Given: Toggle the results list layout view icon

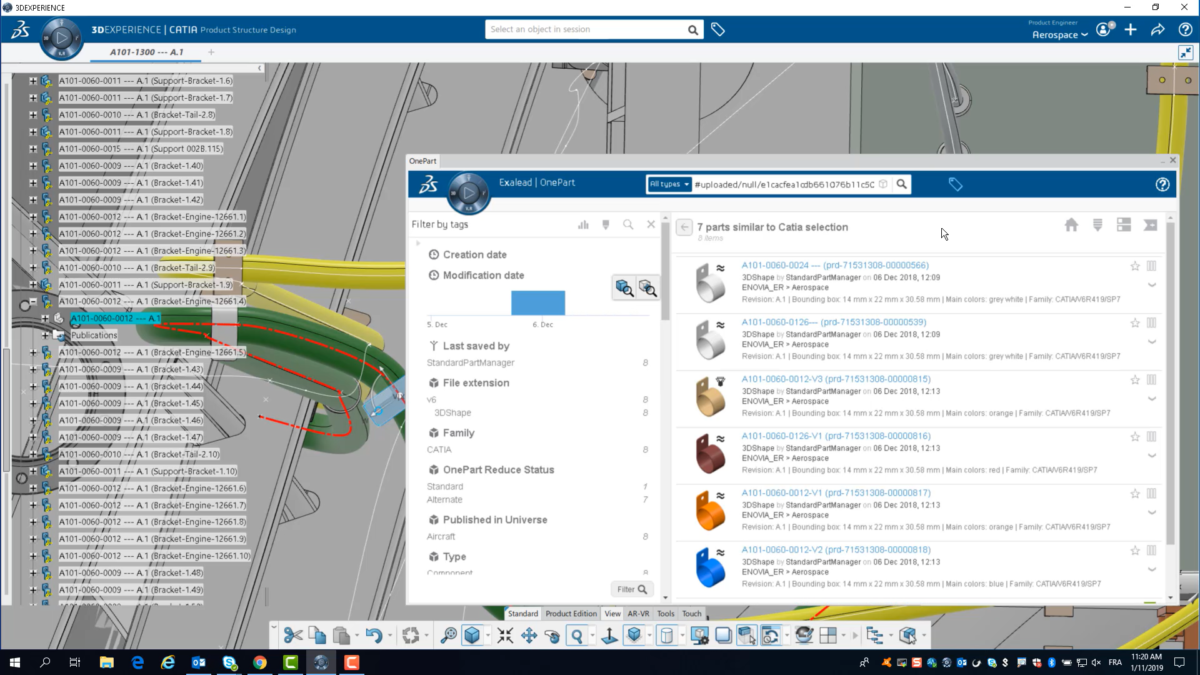Looking at the screenshot, I should tap(1124, 225).
